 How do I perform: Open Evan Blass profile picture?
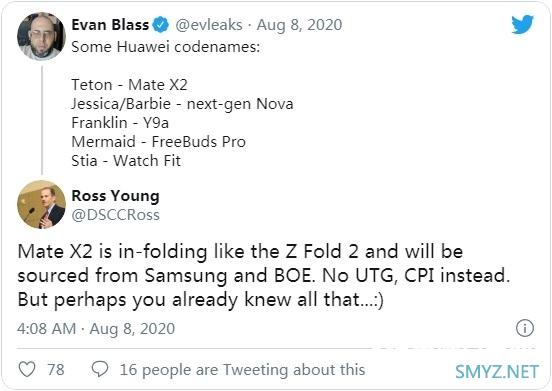(41, 36)
